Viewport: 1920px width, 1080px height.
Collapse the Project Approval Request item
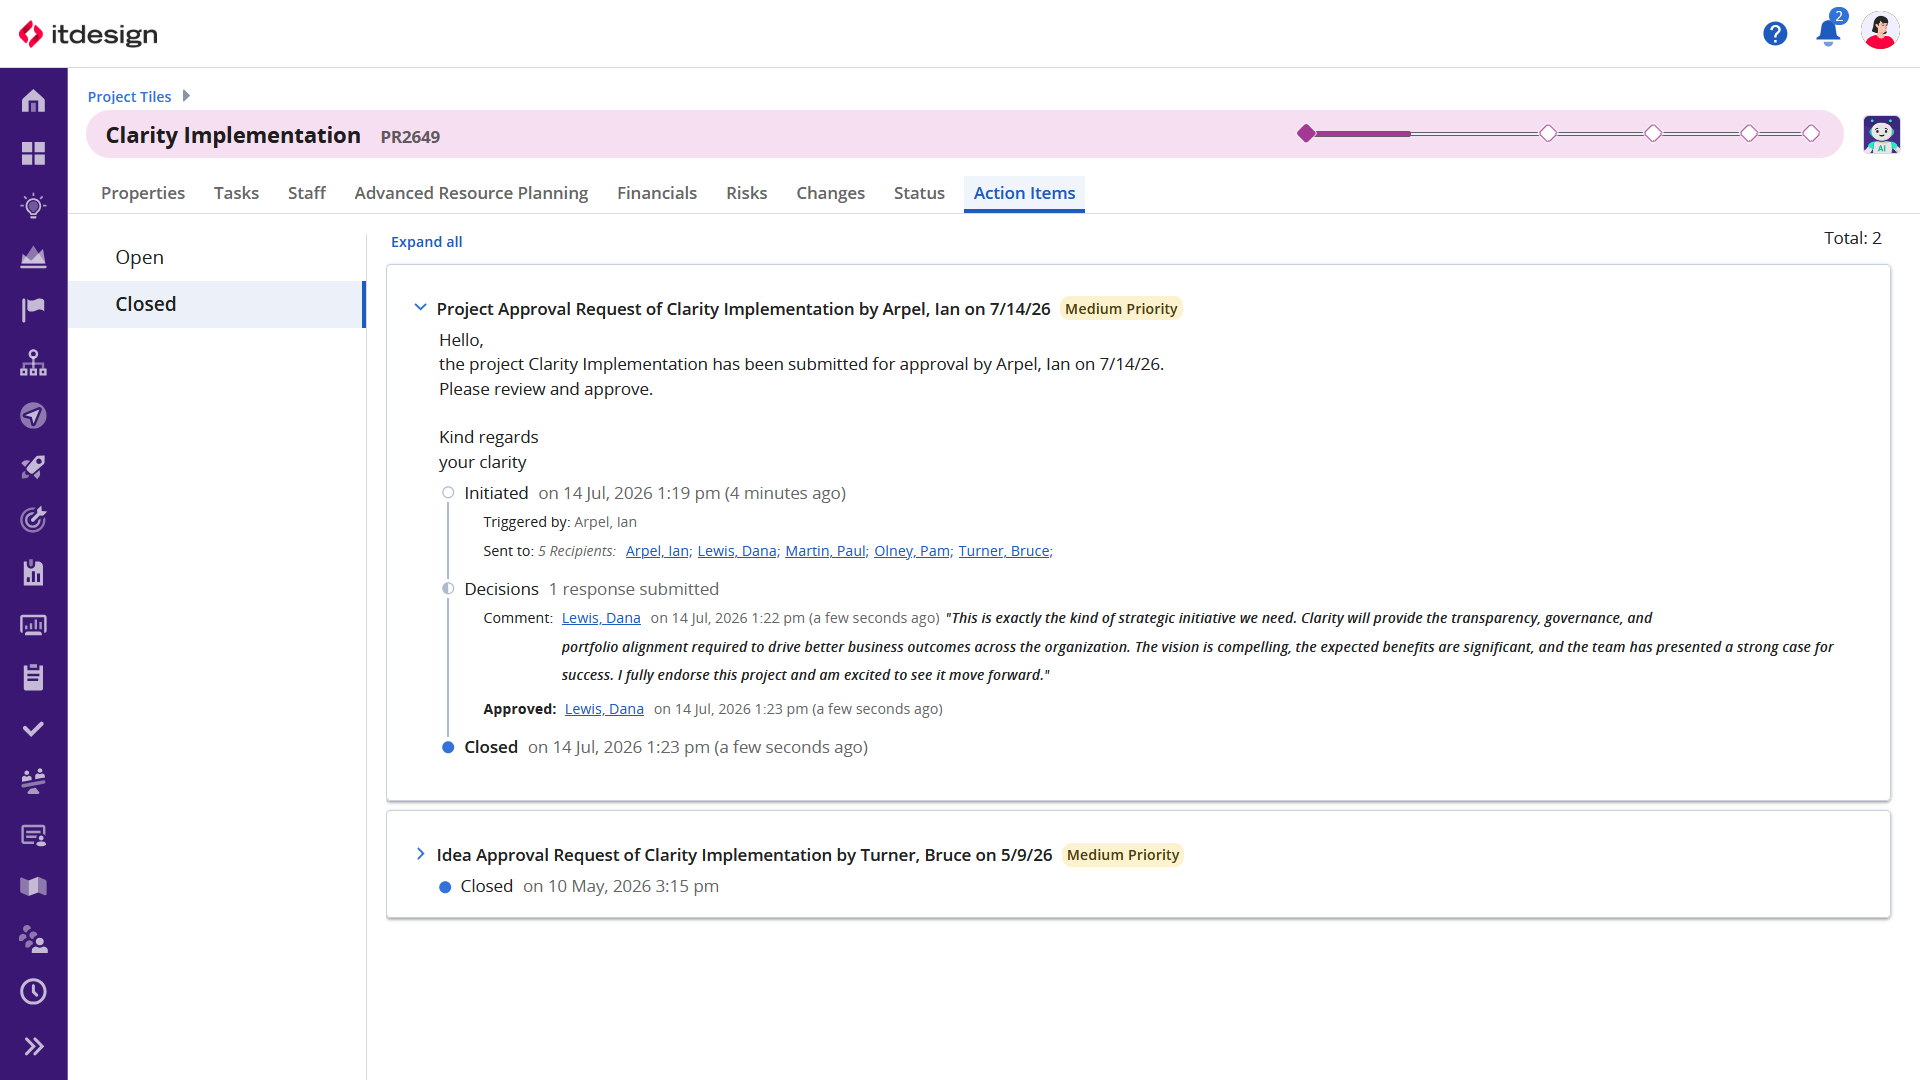tap(420, 308)
